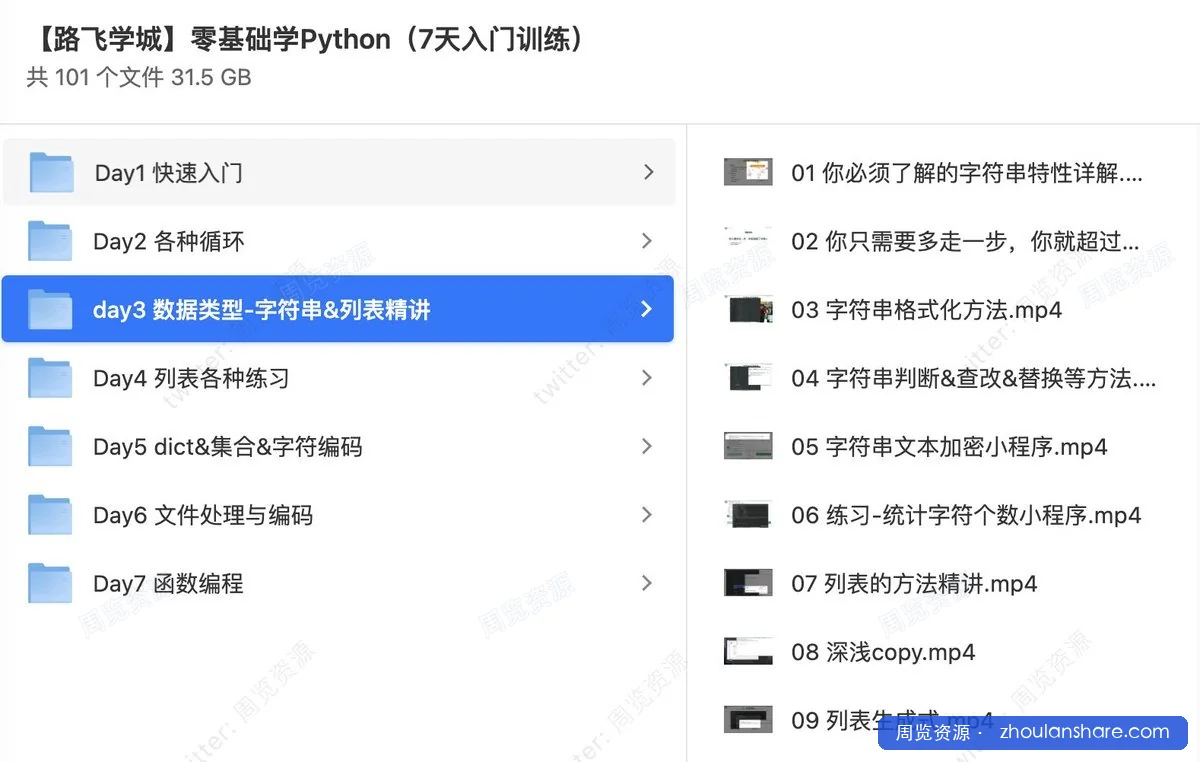The height and width of the screenshot is (762, 1200).
Task: Click file name 01 你必须了解的字符串特性详解
Action: pyautogui.click(x=967, y=173)
